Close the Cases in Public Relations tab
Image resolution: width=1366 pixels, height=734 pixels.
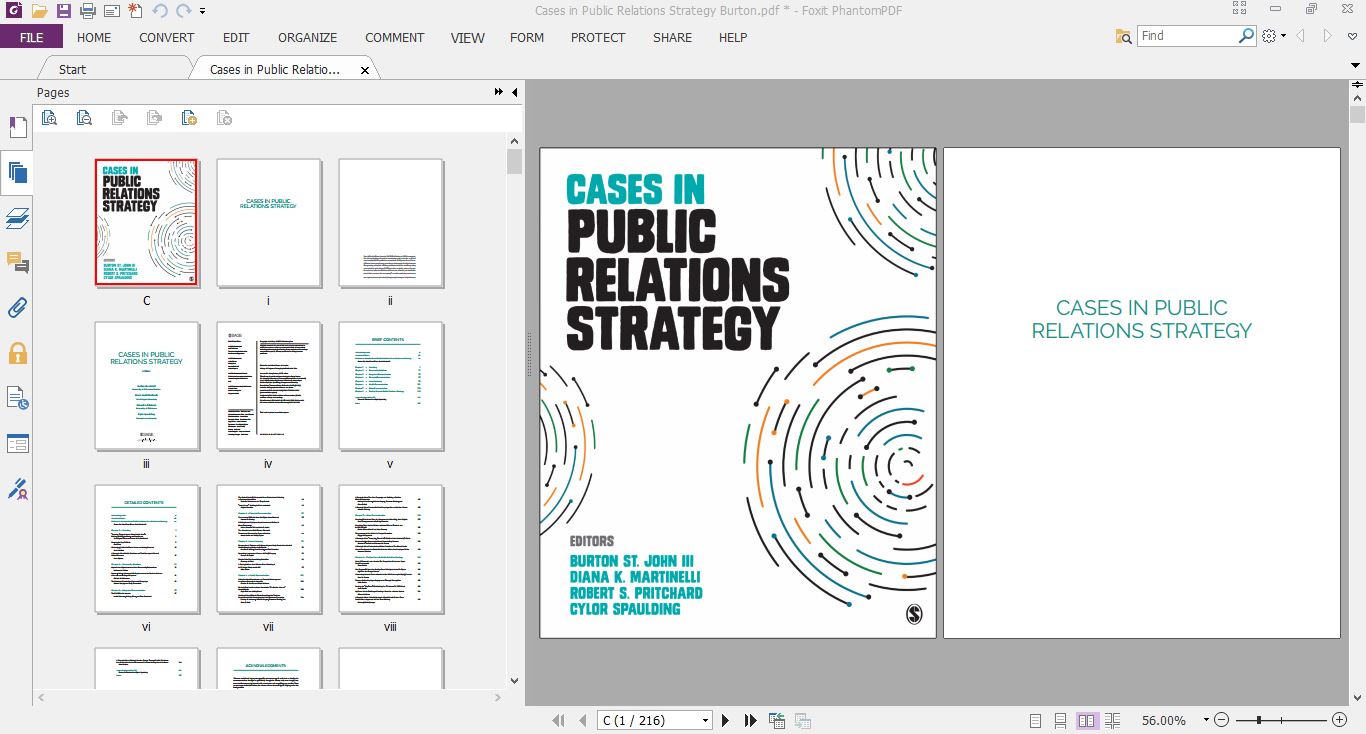[x=365, y=70]
